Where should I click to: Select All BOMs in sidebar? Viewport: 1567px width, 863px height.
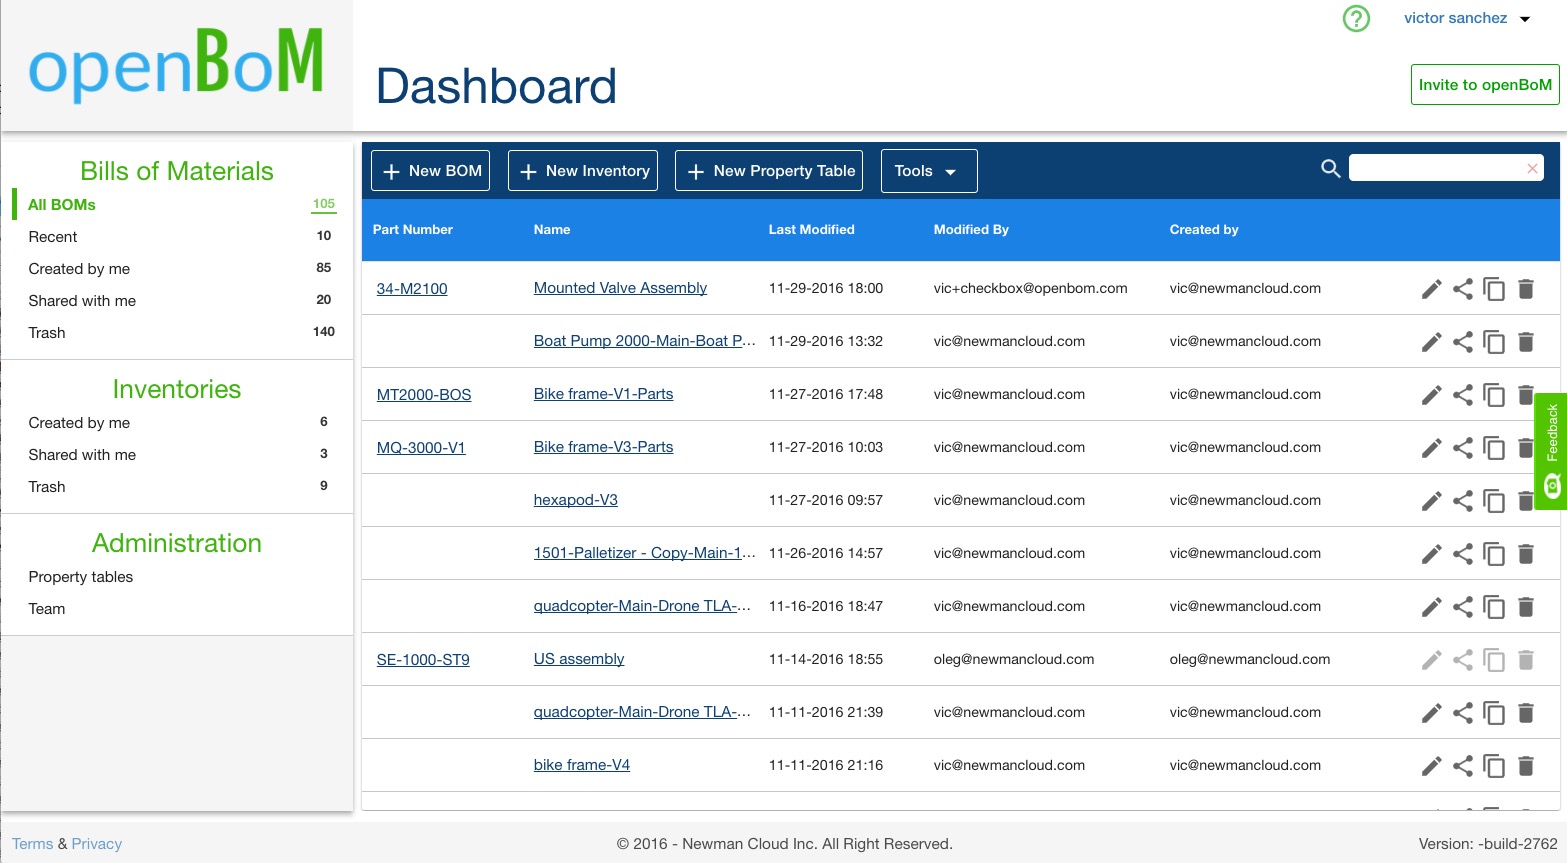pyautogui.click(x=62, y=205)
